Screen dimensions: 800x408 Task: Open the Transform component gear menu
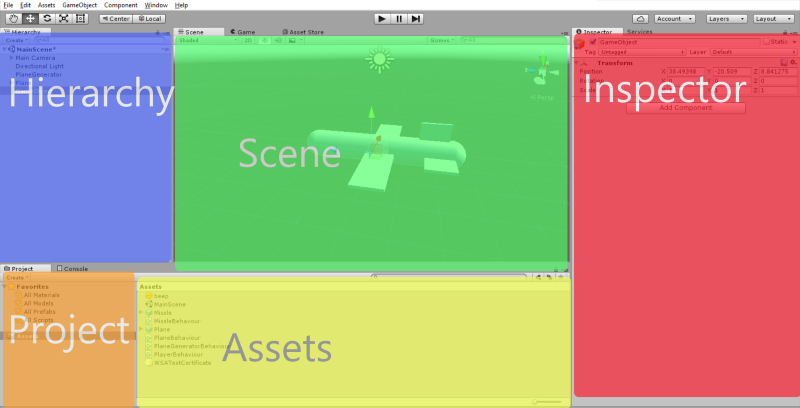click(x=793, y=62)
